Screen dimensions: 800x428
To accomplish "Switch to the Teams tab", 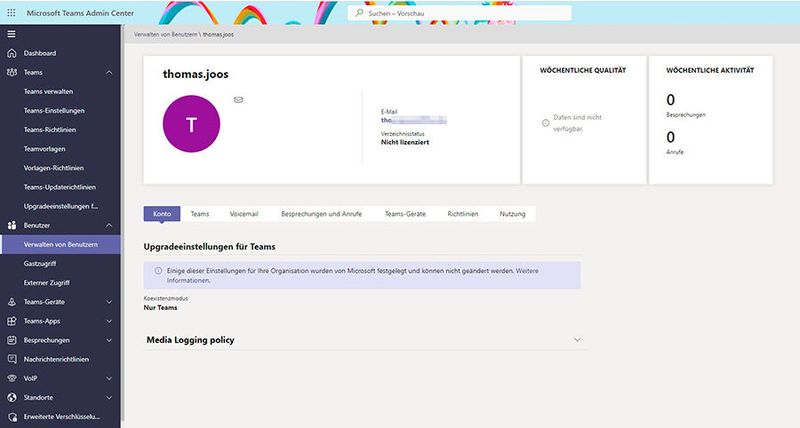I will [200, 214].
